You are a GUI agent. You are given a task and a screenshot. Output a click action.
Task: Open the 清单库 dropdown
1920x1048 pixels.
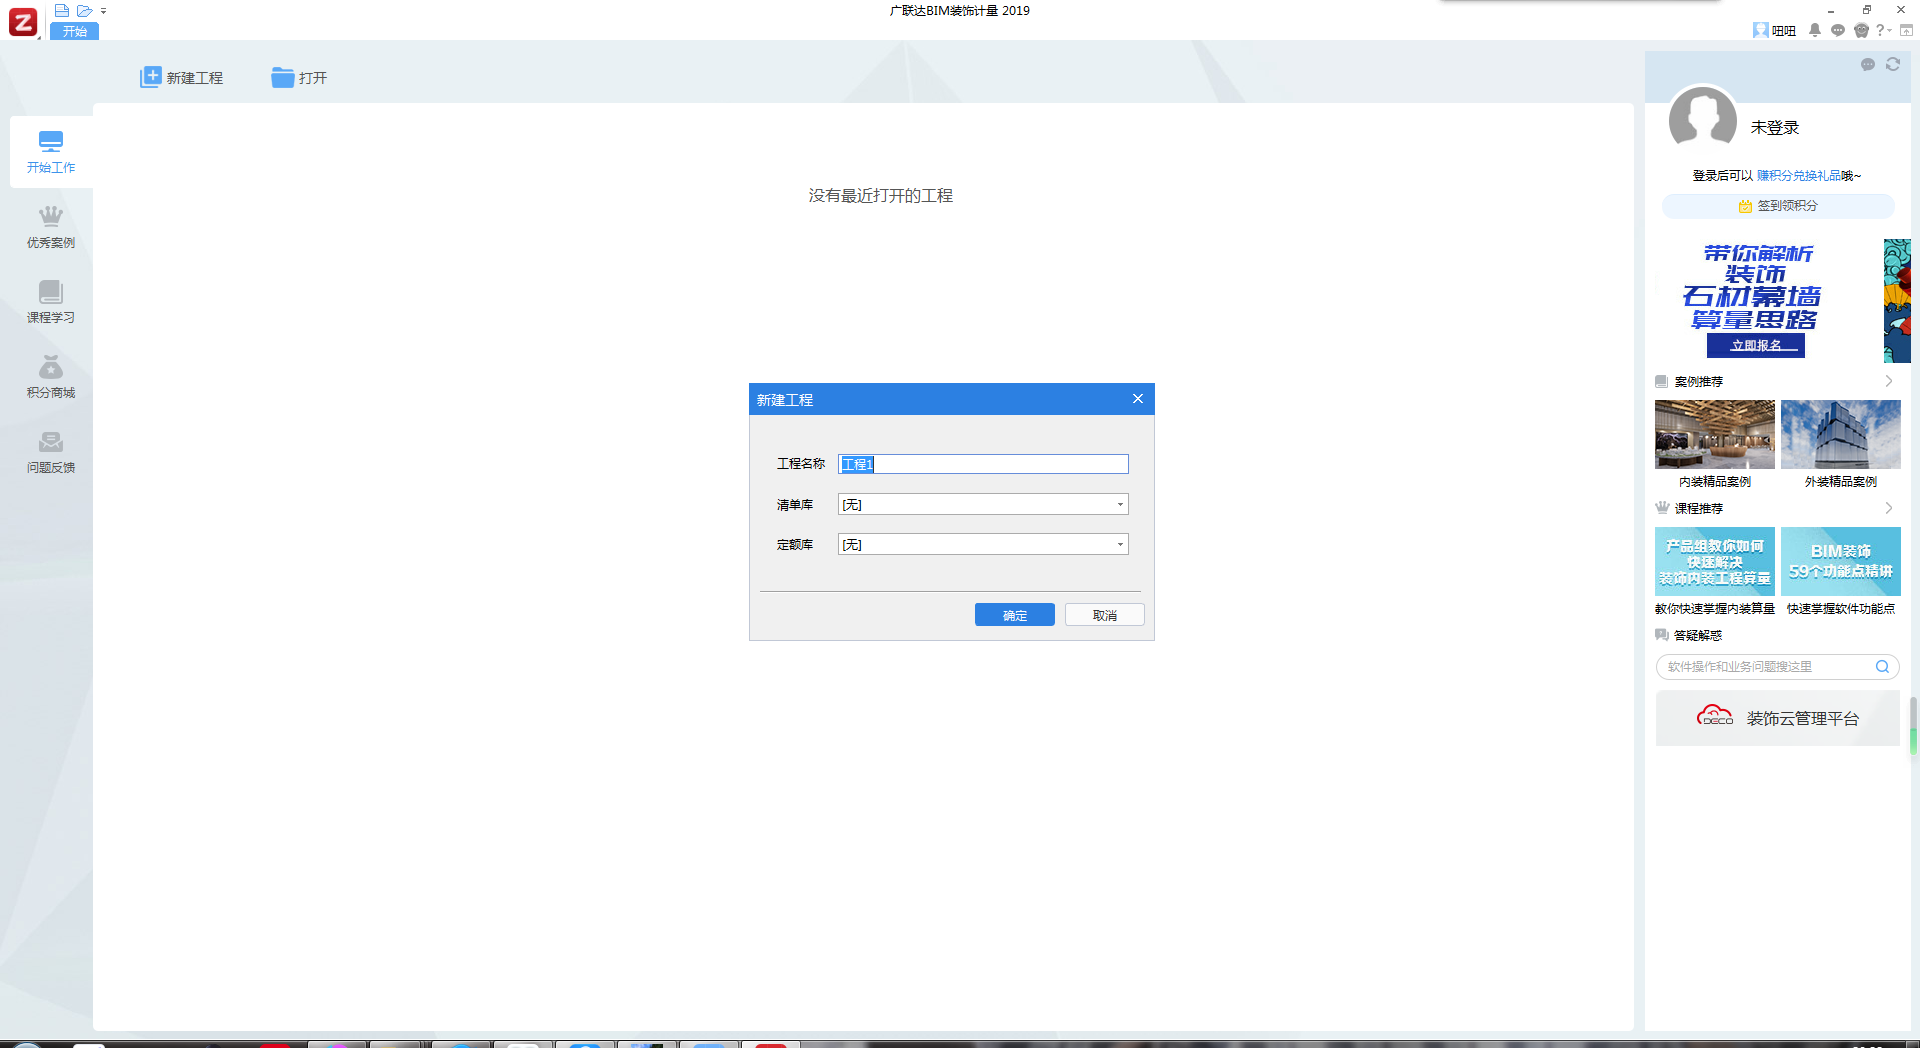click(x=983, y=504)
